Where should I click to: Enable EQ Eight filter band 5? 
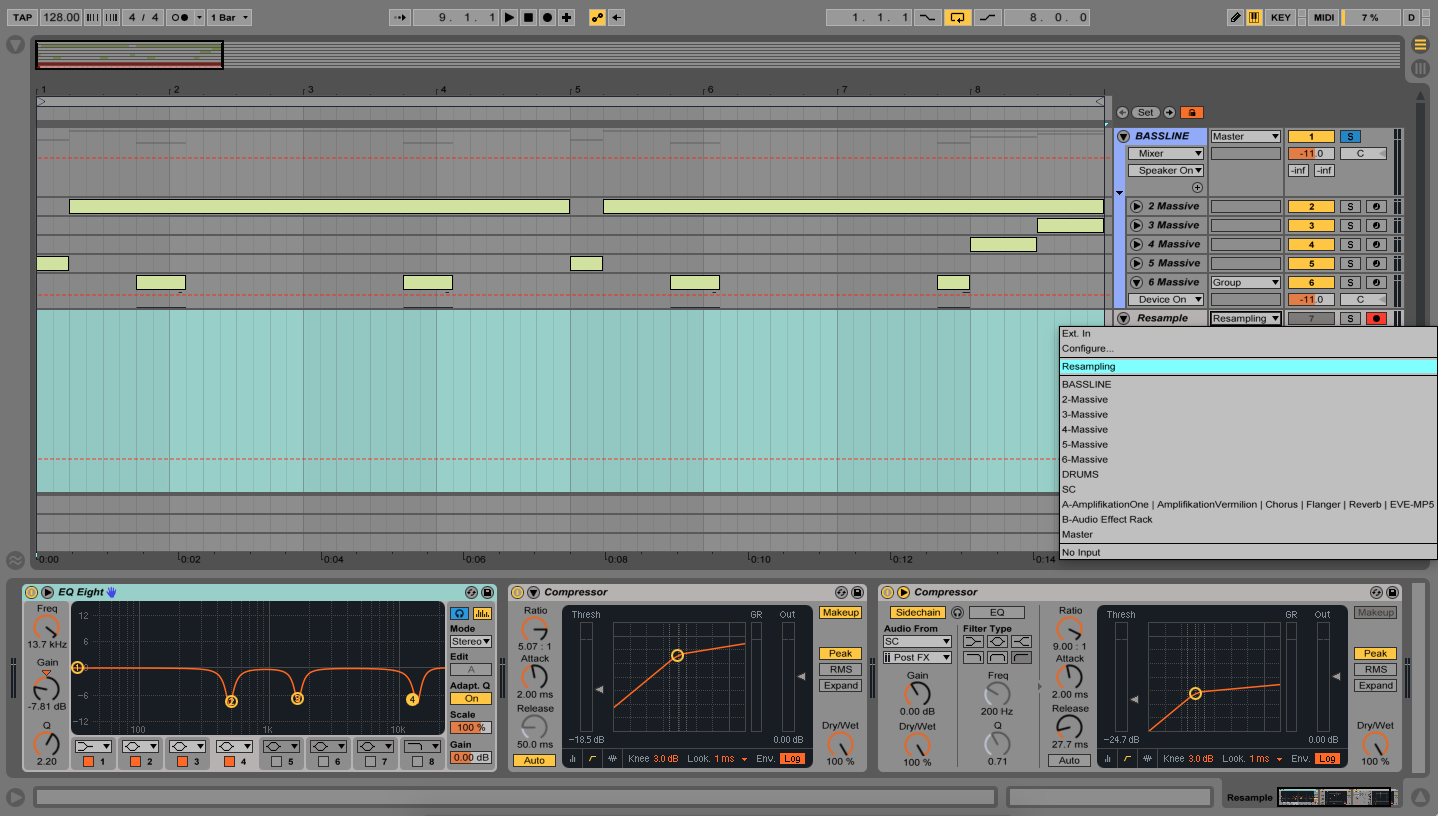(x=276, y=762)
